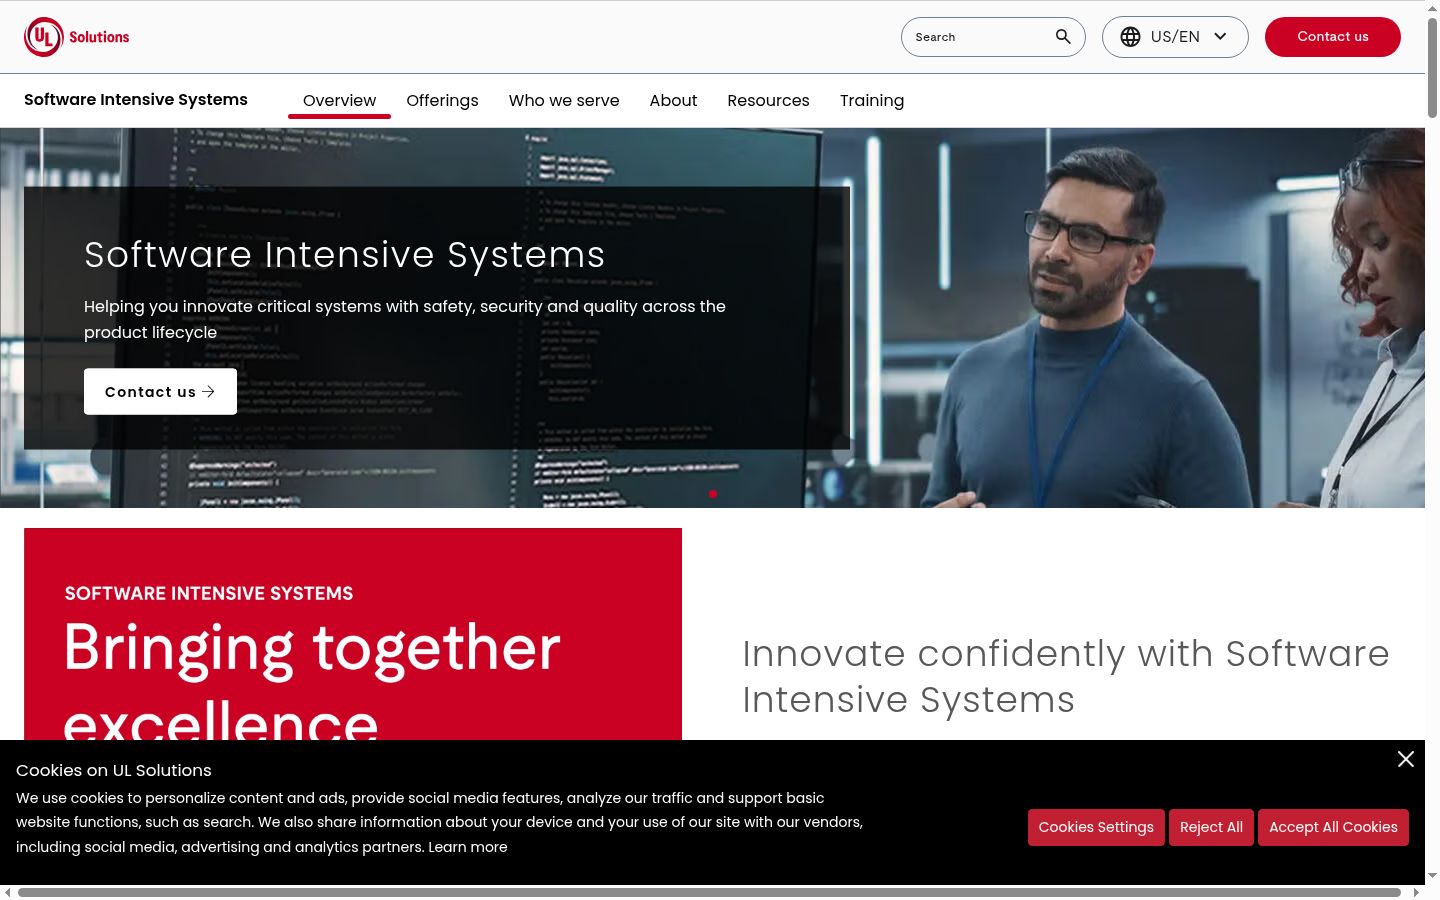Viewport: 1440px width, 900px height.
Task: Click the horizontal scrollbar thumb
Action: (x=709, y=892)
